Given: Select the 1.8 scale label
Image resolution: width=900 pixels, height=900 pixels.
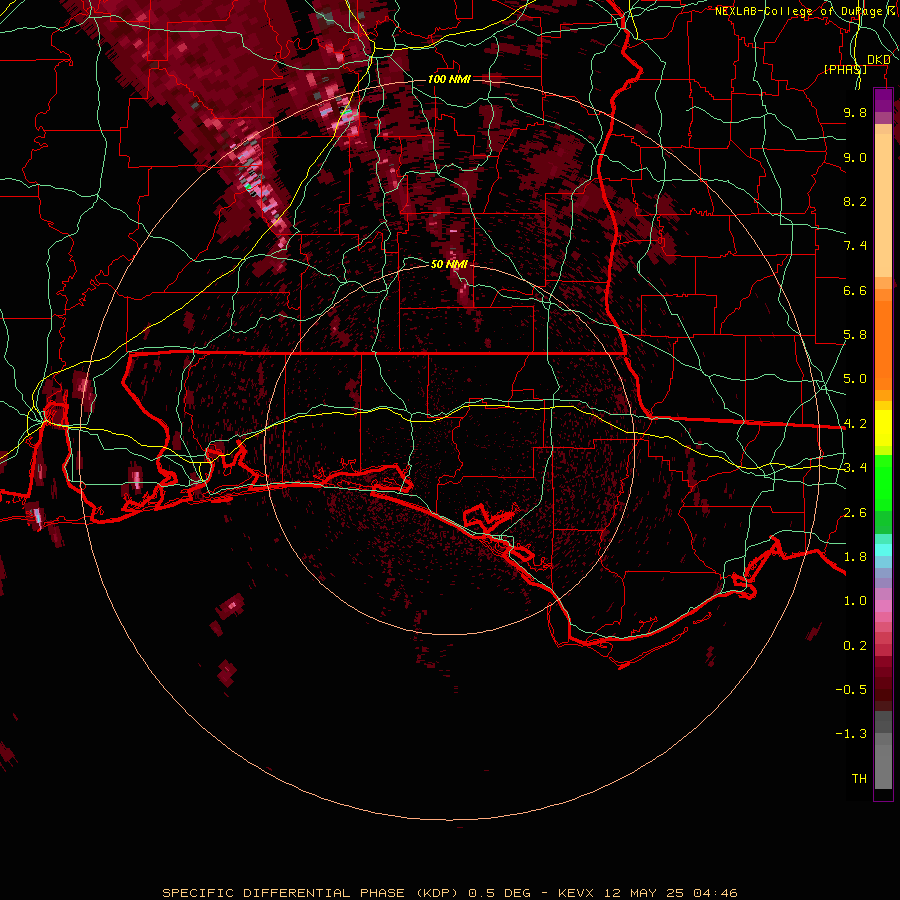Looking at the screenshot, I should pyautogui.click(x=855, y=557).
